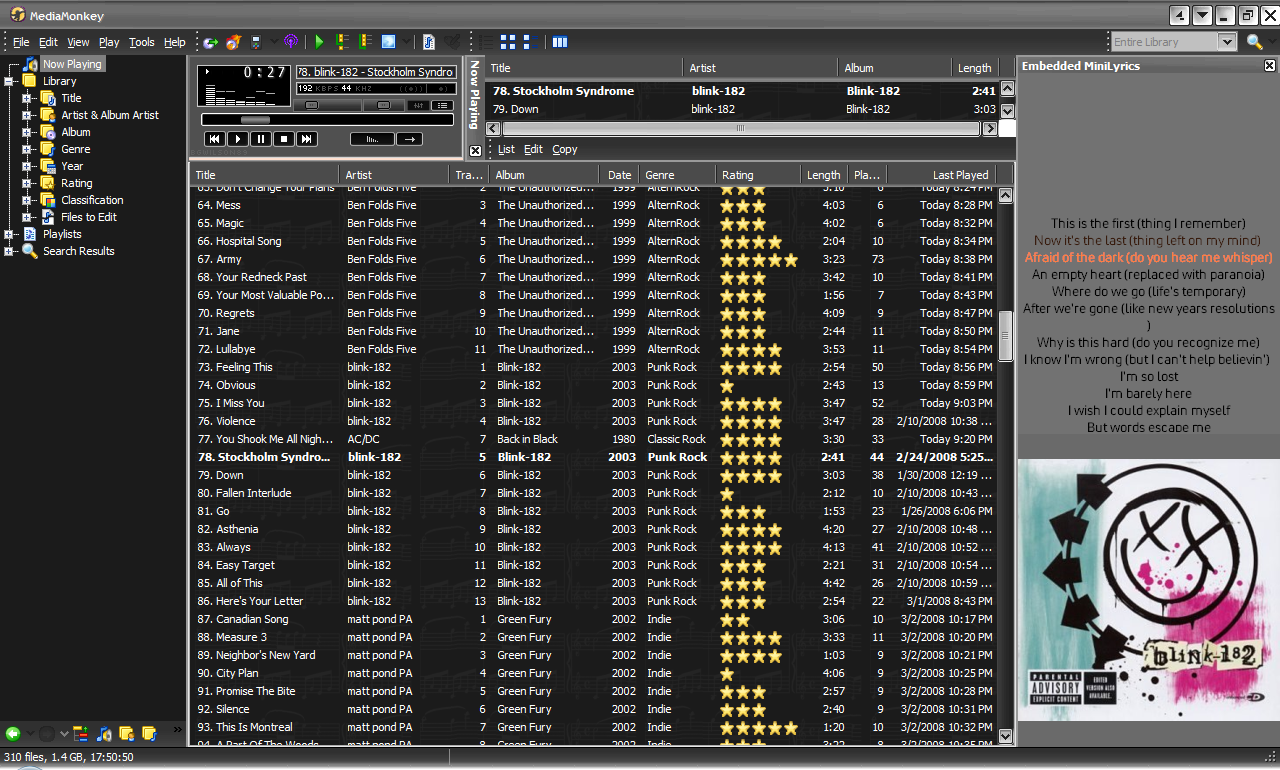
Task: Open the Entire Library search dropdown
Action: (x=1226, y=42)
